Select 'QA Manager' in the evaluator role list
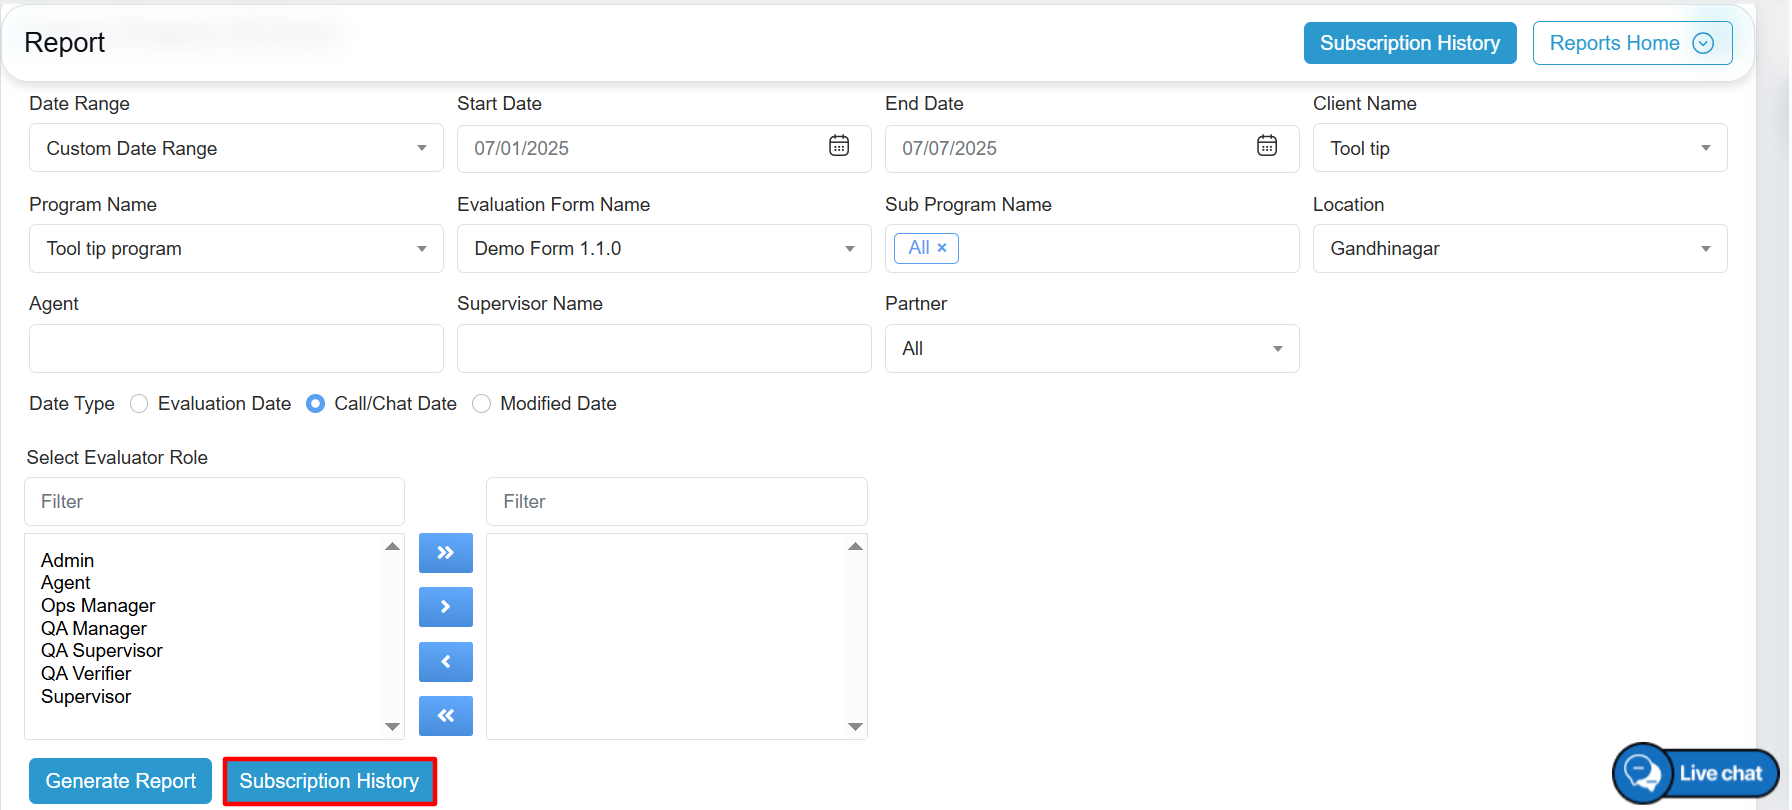1792x810 pixels. tap(94, 629)
